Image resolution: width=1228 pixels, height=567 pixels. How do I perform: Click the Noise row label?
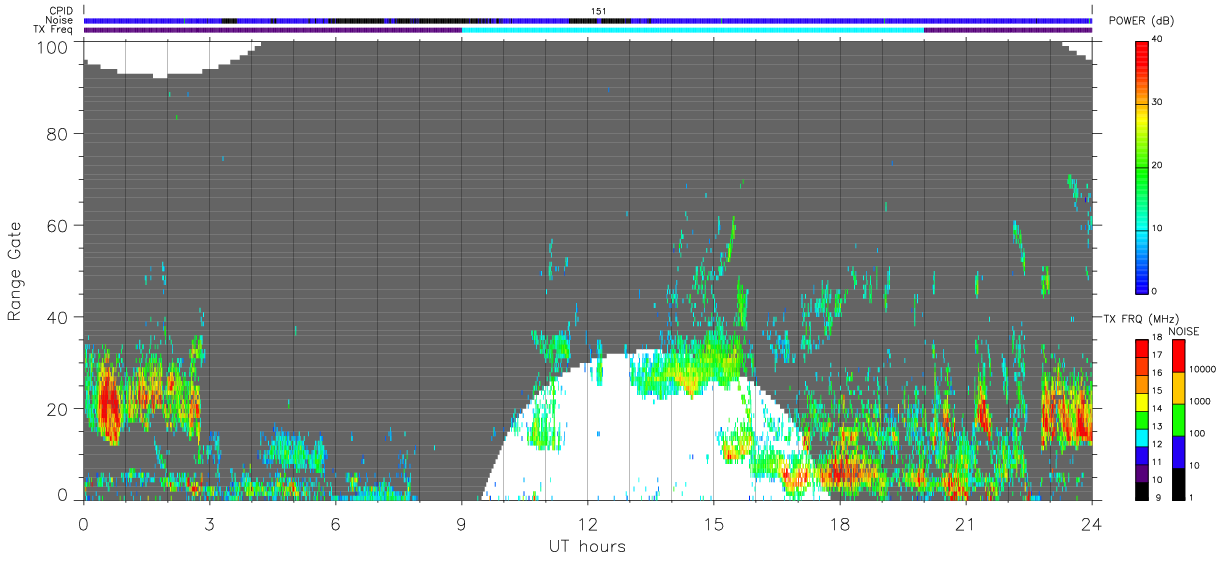click(59, 20)
